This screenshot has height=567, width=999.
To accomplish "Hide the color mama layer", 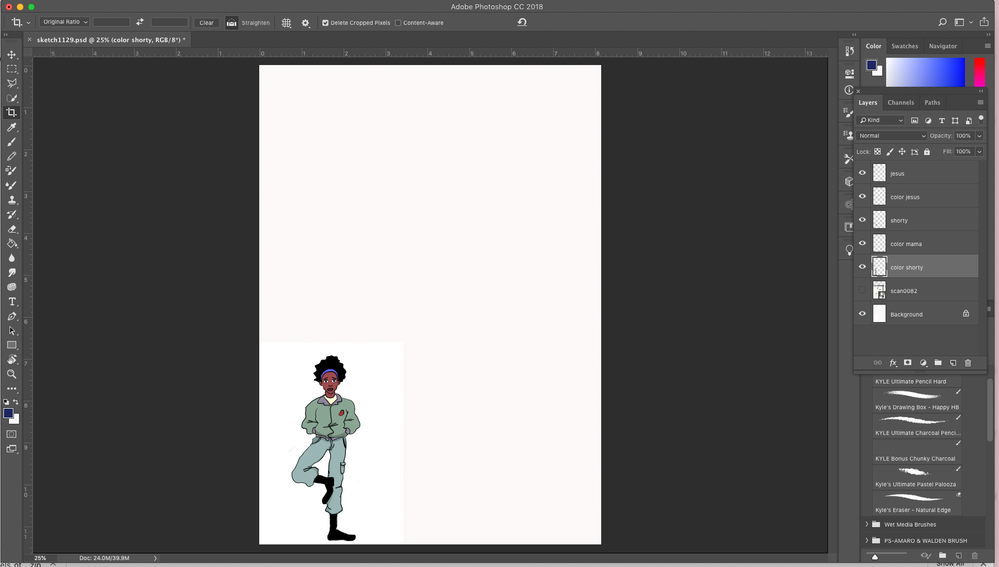I will pyautogui.click(x=862, y=243).
